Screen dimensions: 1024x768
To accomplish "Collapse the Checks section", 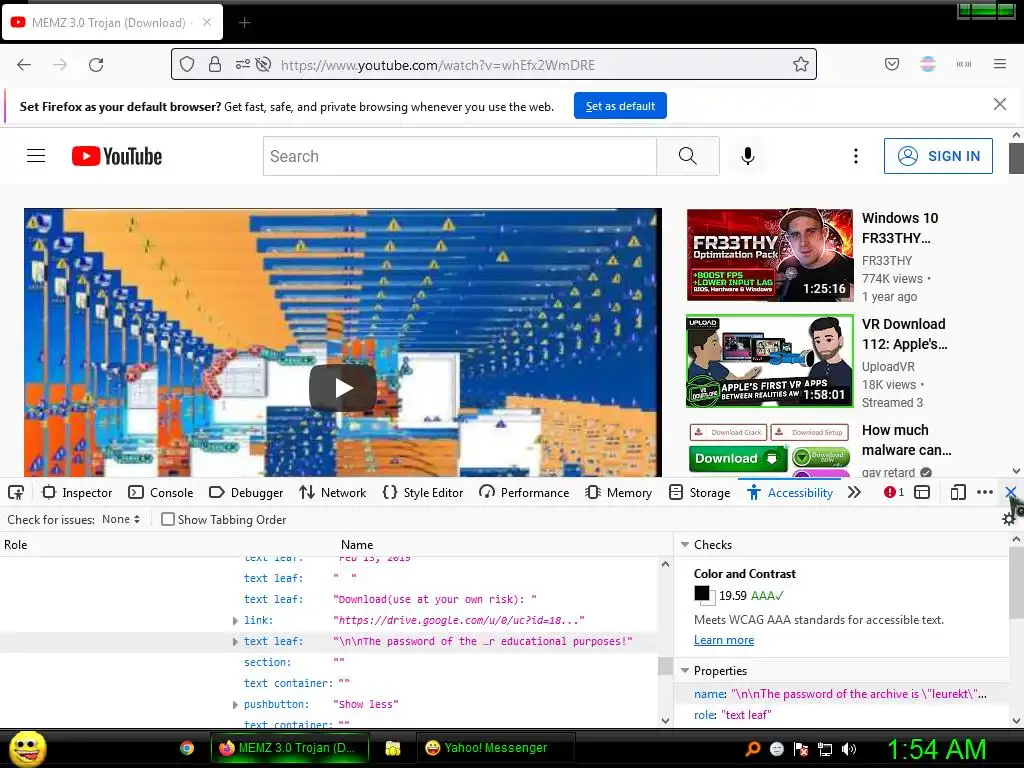I will coord(685,545).
